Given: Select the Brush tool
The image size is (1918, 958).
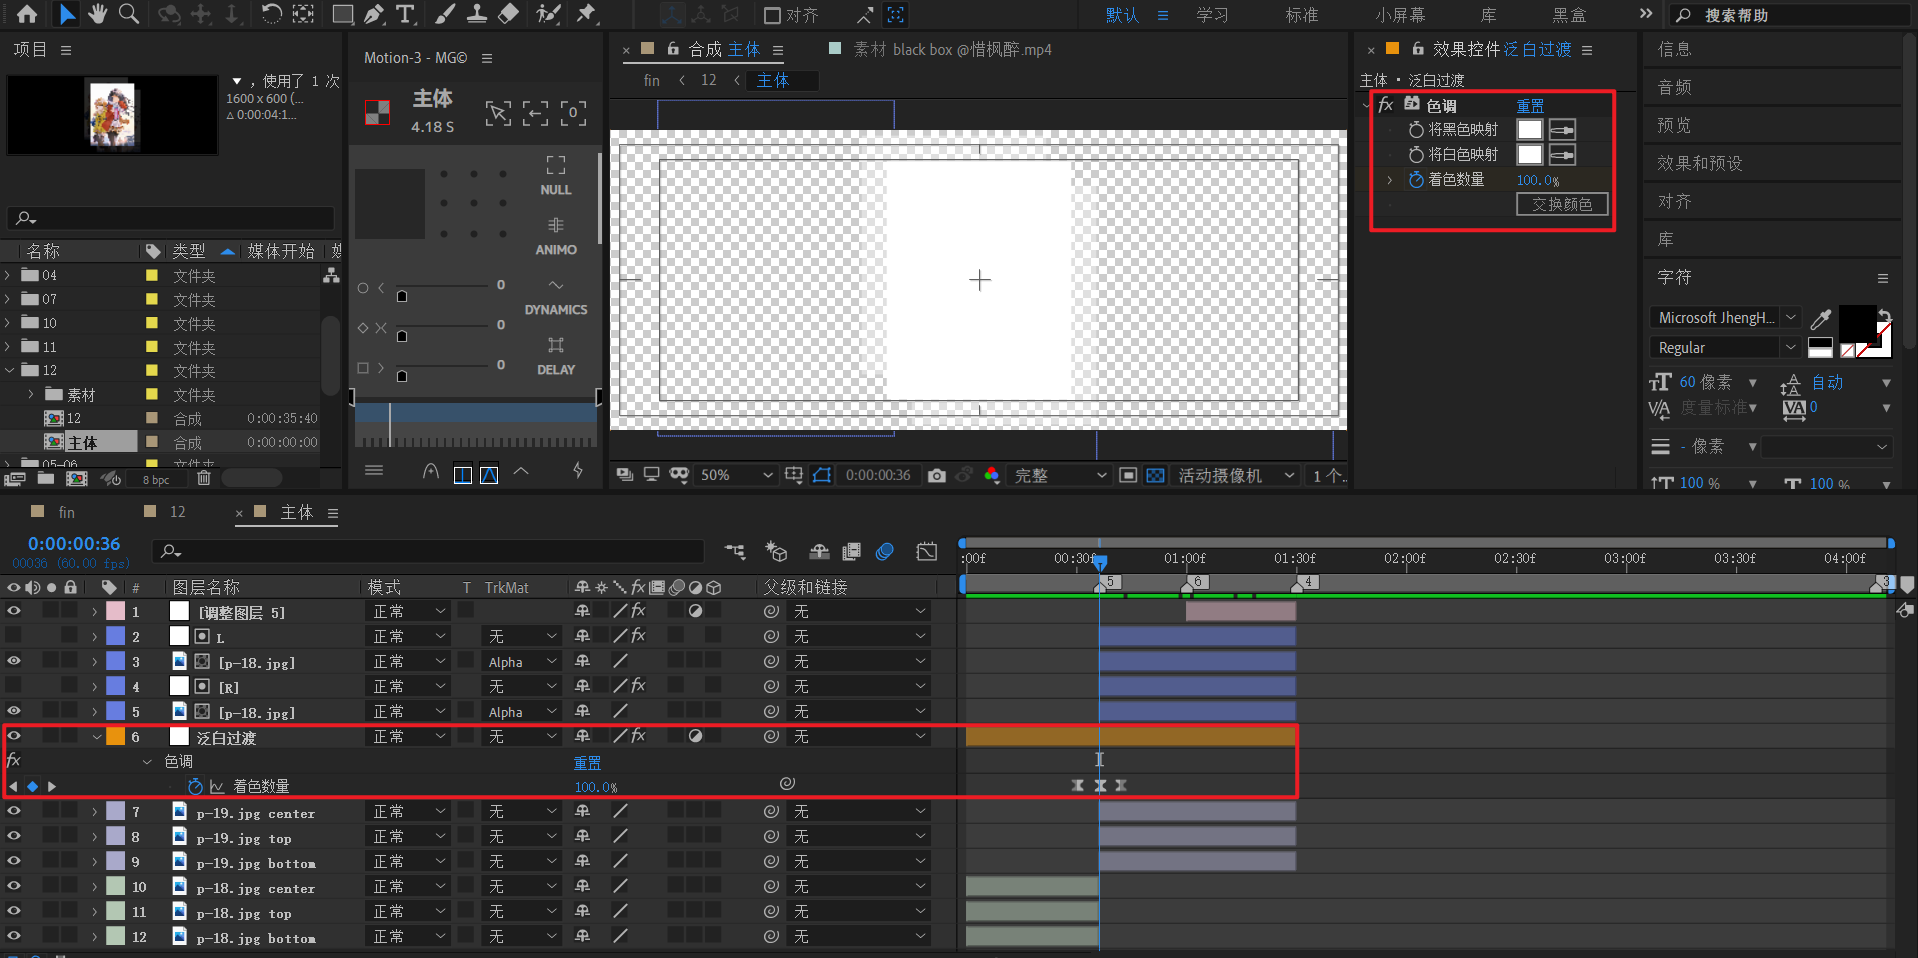Looking at the screenshot, I should click(x=446, y=14).
